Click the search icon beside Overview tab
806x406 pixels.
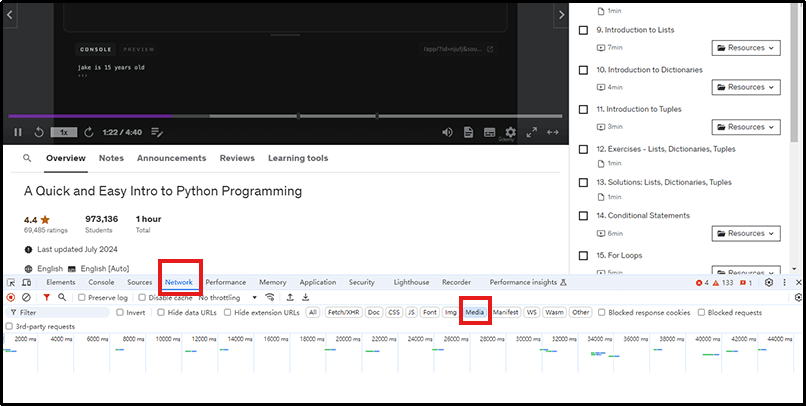point(27,158)
